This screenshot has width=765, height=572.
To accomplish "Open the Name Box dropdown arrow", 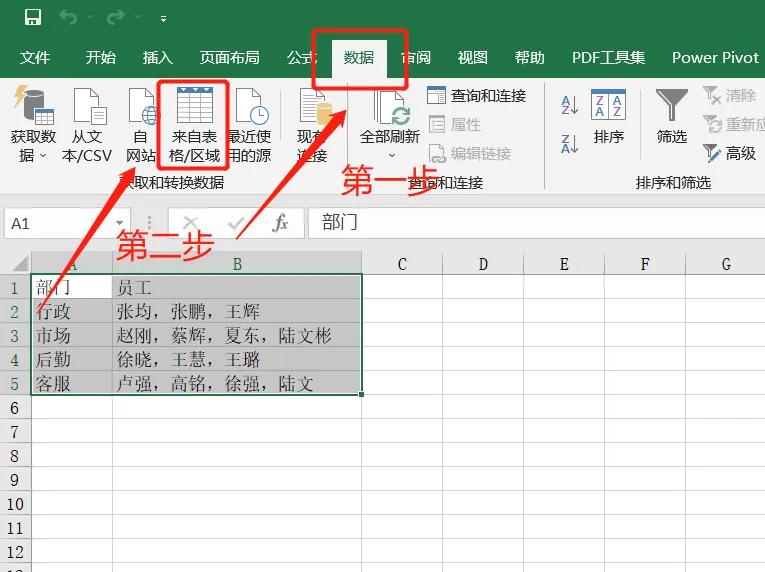I will point(120,223).
